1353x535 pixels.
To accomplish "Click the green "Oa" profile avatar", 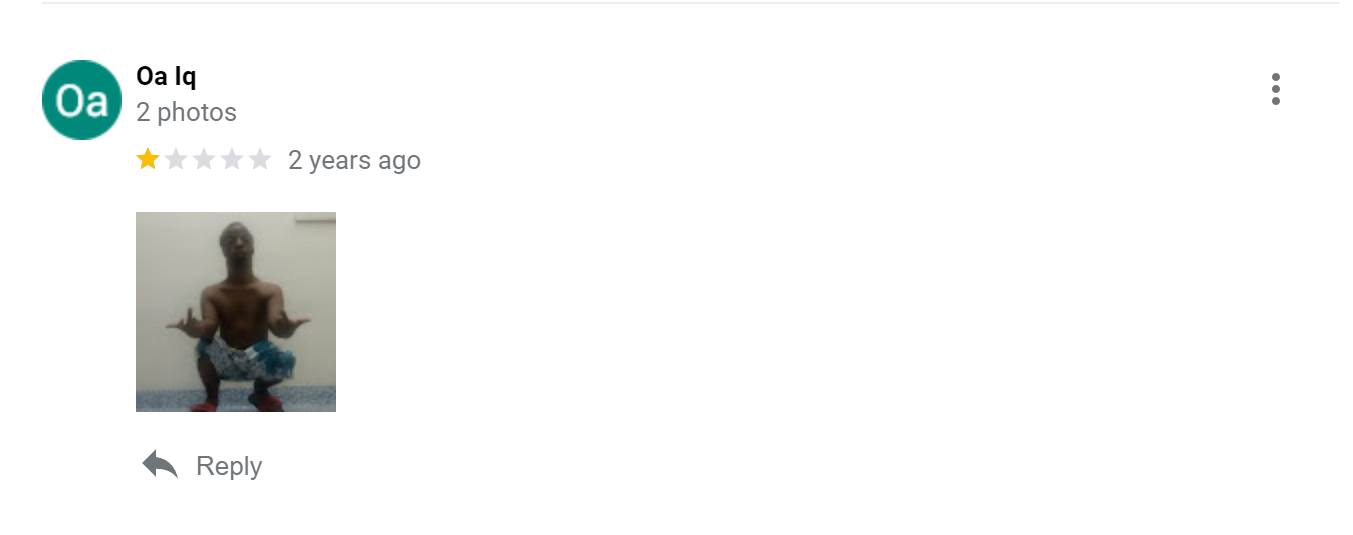I will point(81,100).
